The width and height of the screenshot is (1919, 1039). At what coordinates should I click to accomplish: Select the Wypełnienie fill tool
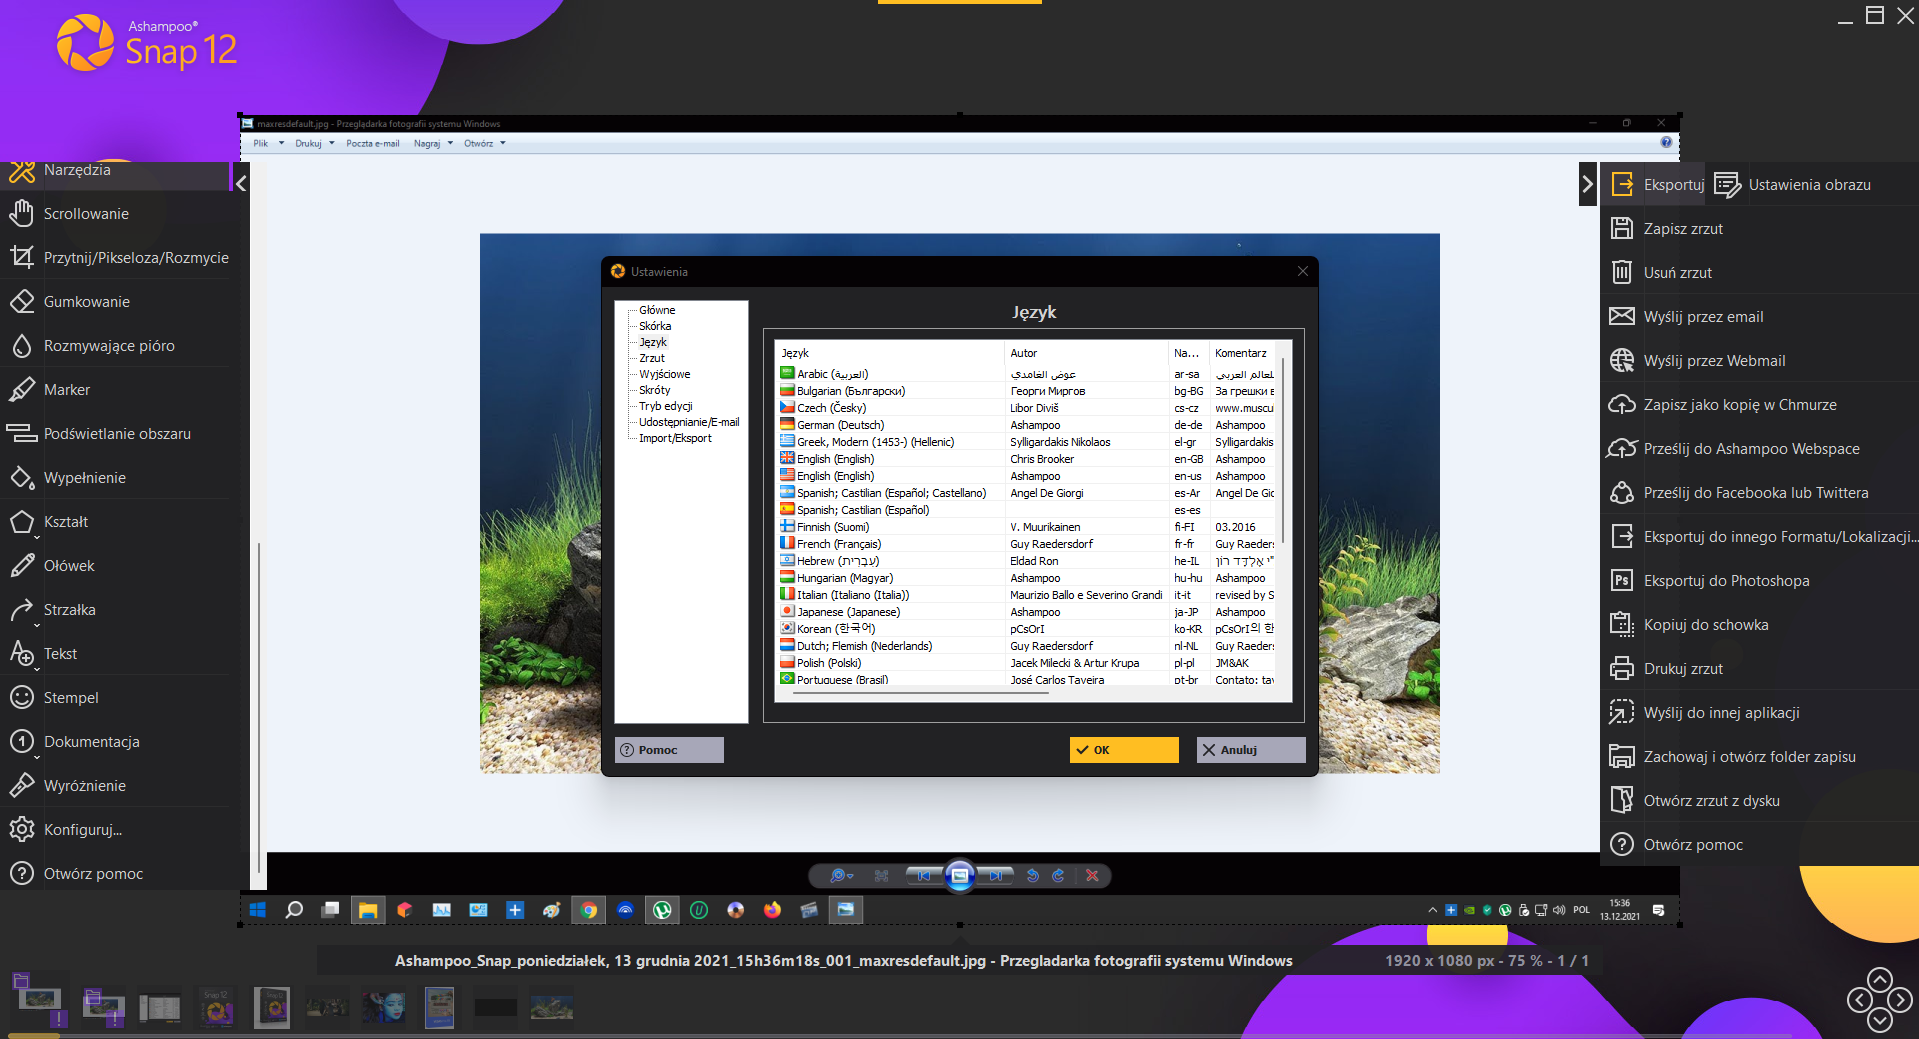(x=115, y=478)
